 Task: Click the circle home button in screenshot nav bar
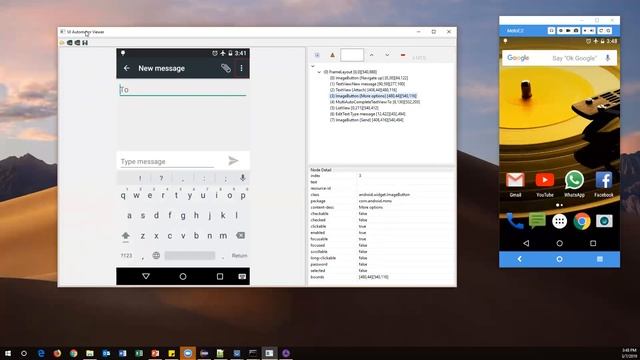(x=183, y=276)
